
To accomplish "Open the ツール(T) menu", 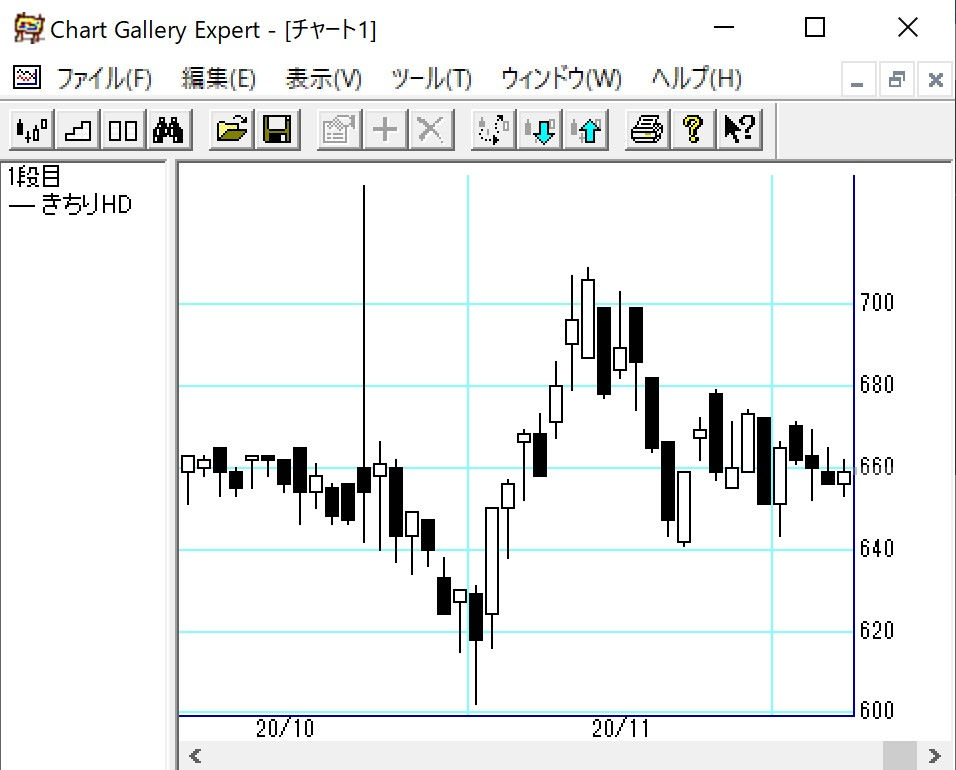I will tap(431, 79).
